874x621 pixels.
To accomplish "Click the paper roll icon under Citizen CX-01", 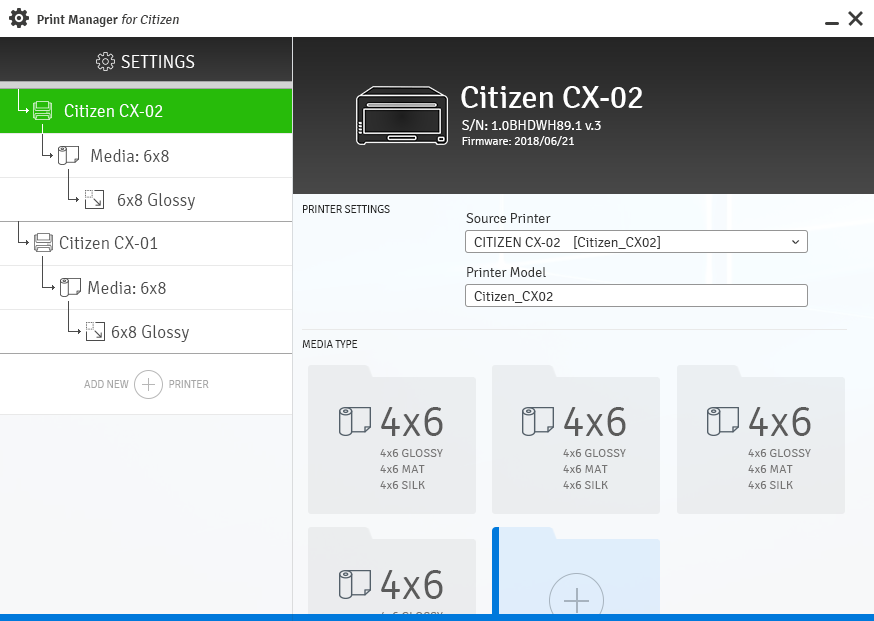I will pos(70,288).
